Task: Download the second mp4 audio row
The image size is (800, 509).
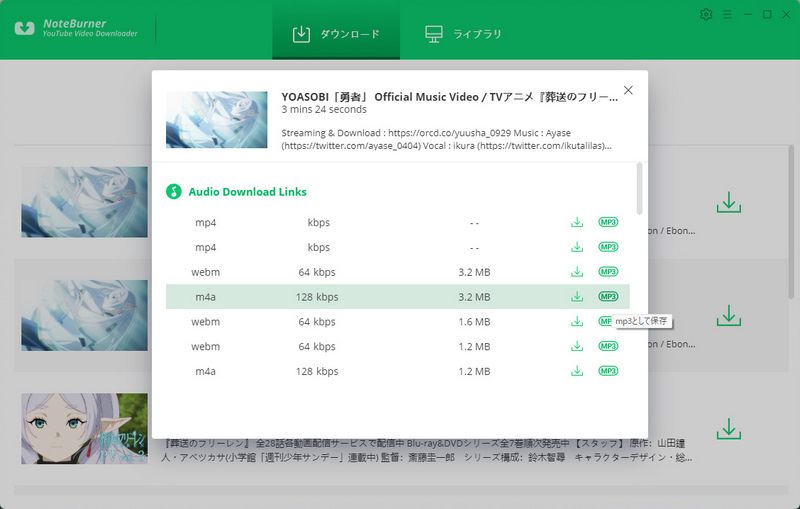Action: [x=577, y=247]
